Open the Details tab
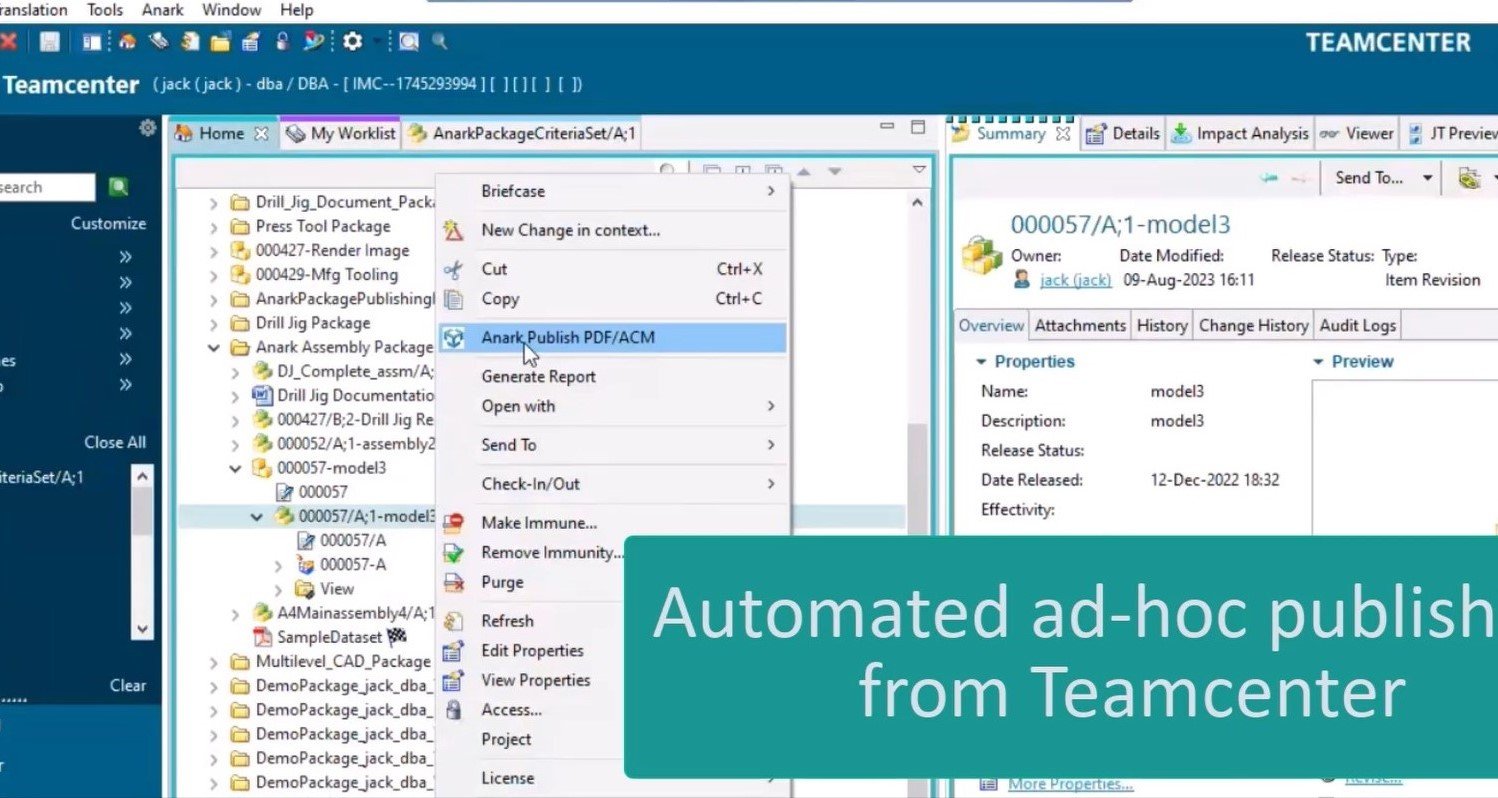The width and height of the screenshot is (1498, 798). click(1123, 134)
